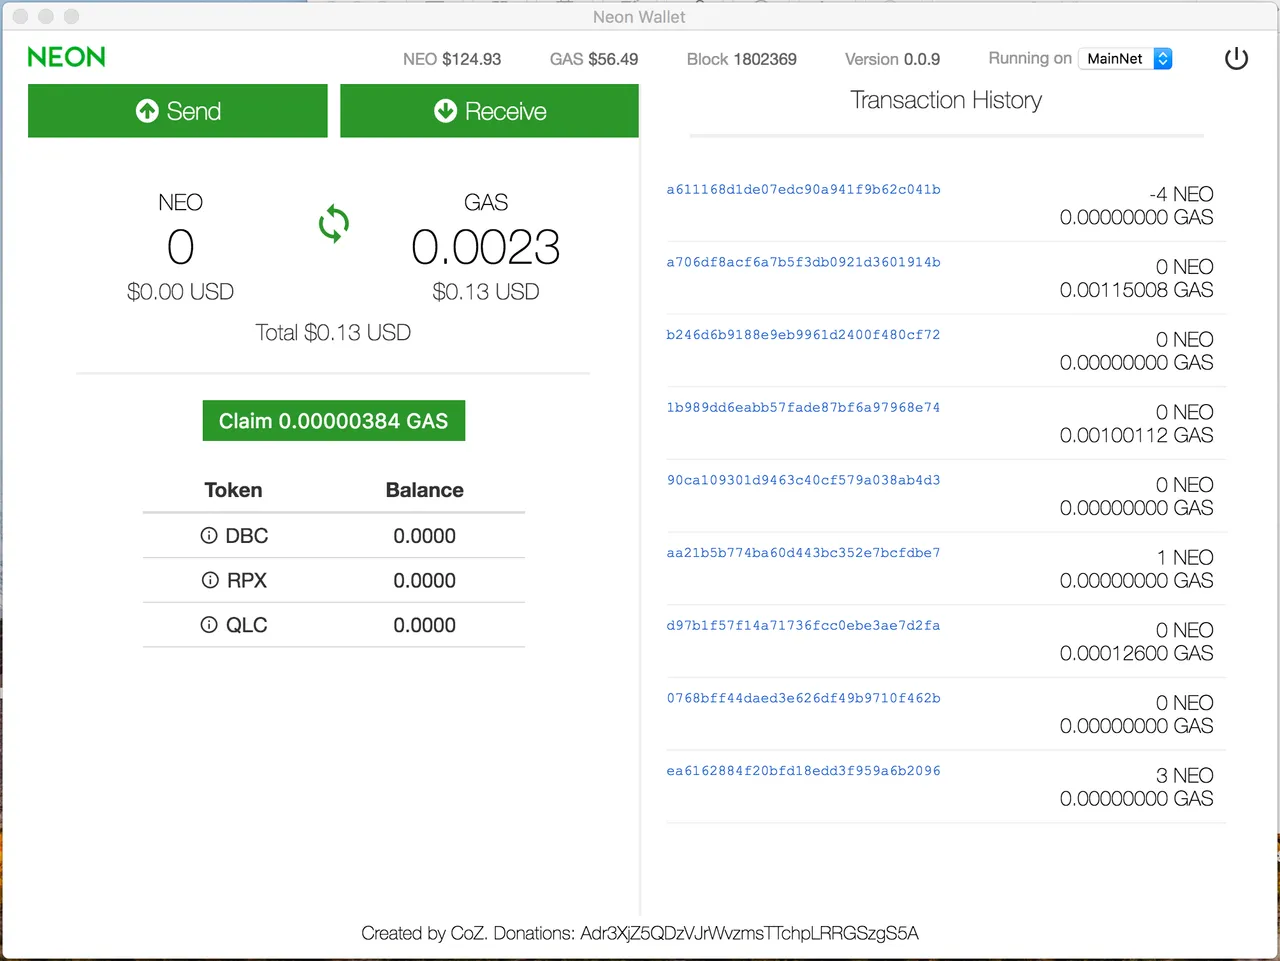Open transaction 1b989dd6eabb57fade87bf6a97968e74
1280x961 pixels.
point(803,407)
